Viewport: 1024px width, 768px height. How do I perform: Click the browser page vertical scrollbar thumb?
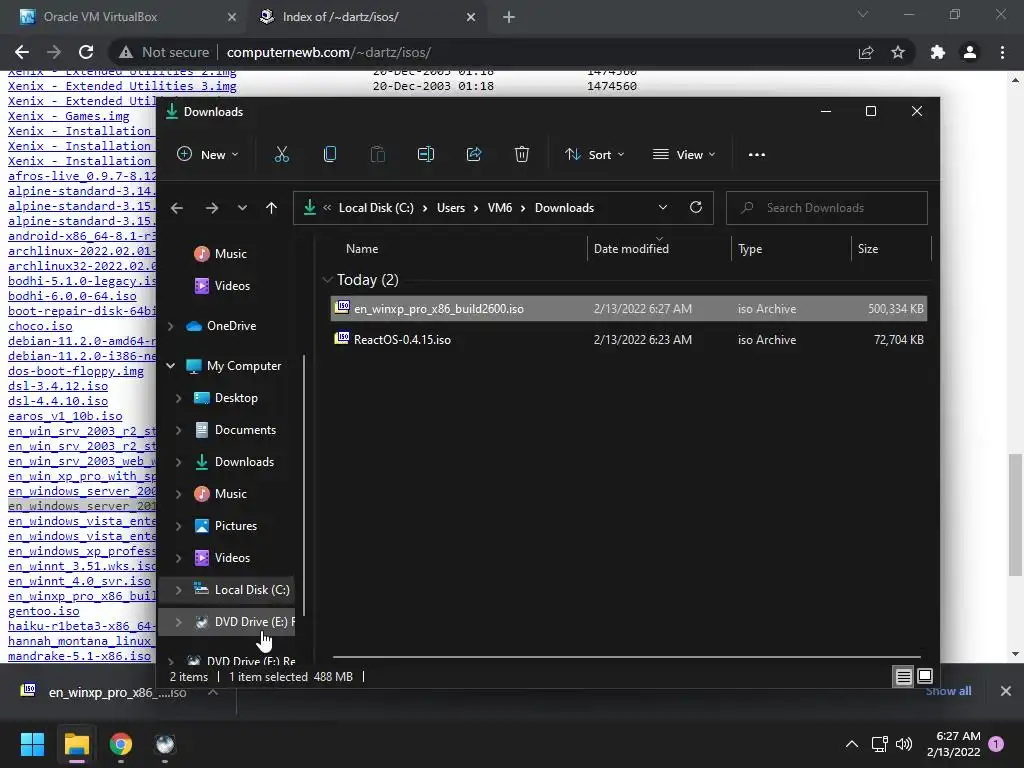(x=1015, y=515)
